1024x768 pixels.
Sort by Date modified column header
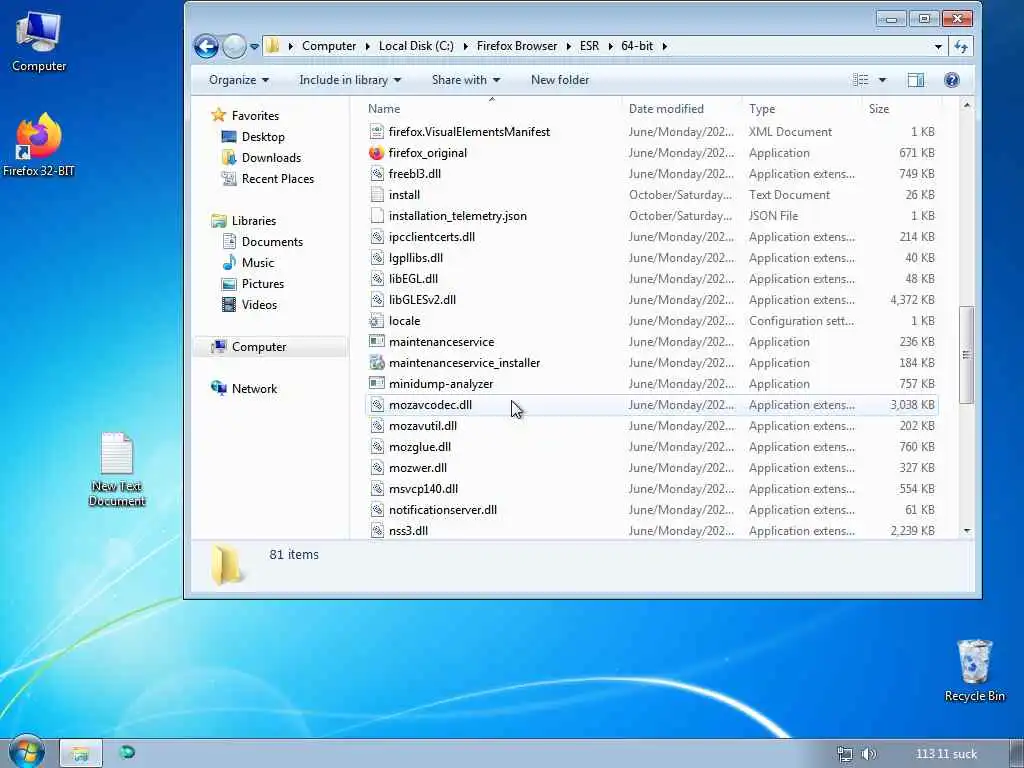click(x=666, y=109)
